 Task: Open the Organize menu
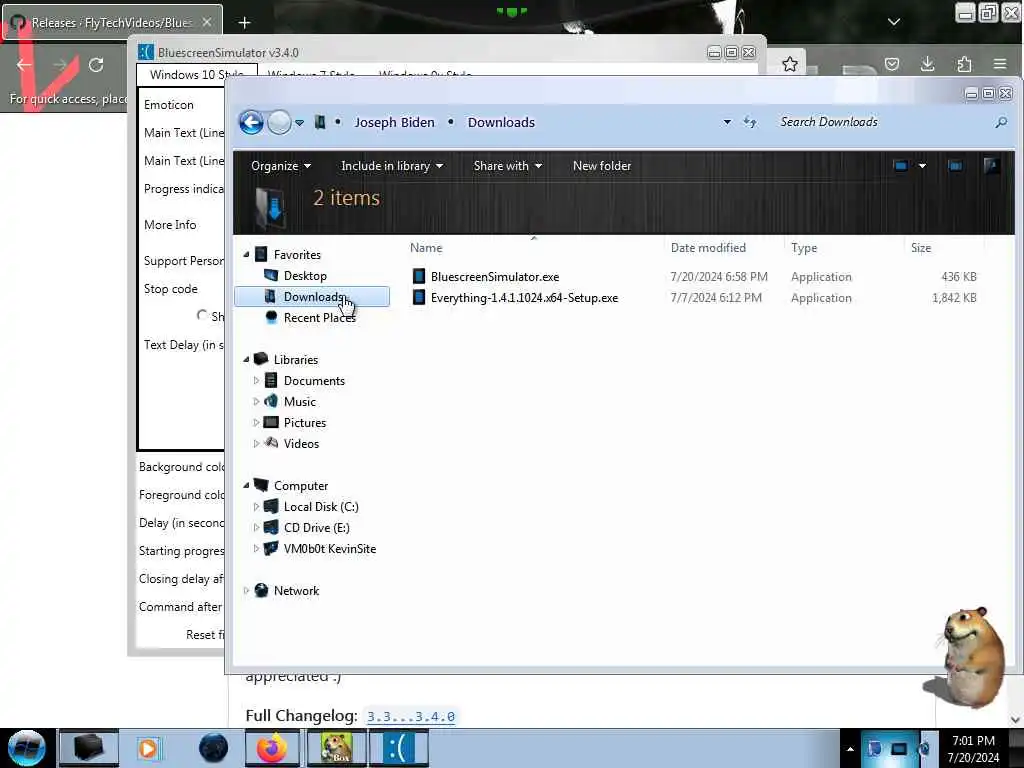[281, 166]
